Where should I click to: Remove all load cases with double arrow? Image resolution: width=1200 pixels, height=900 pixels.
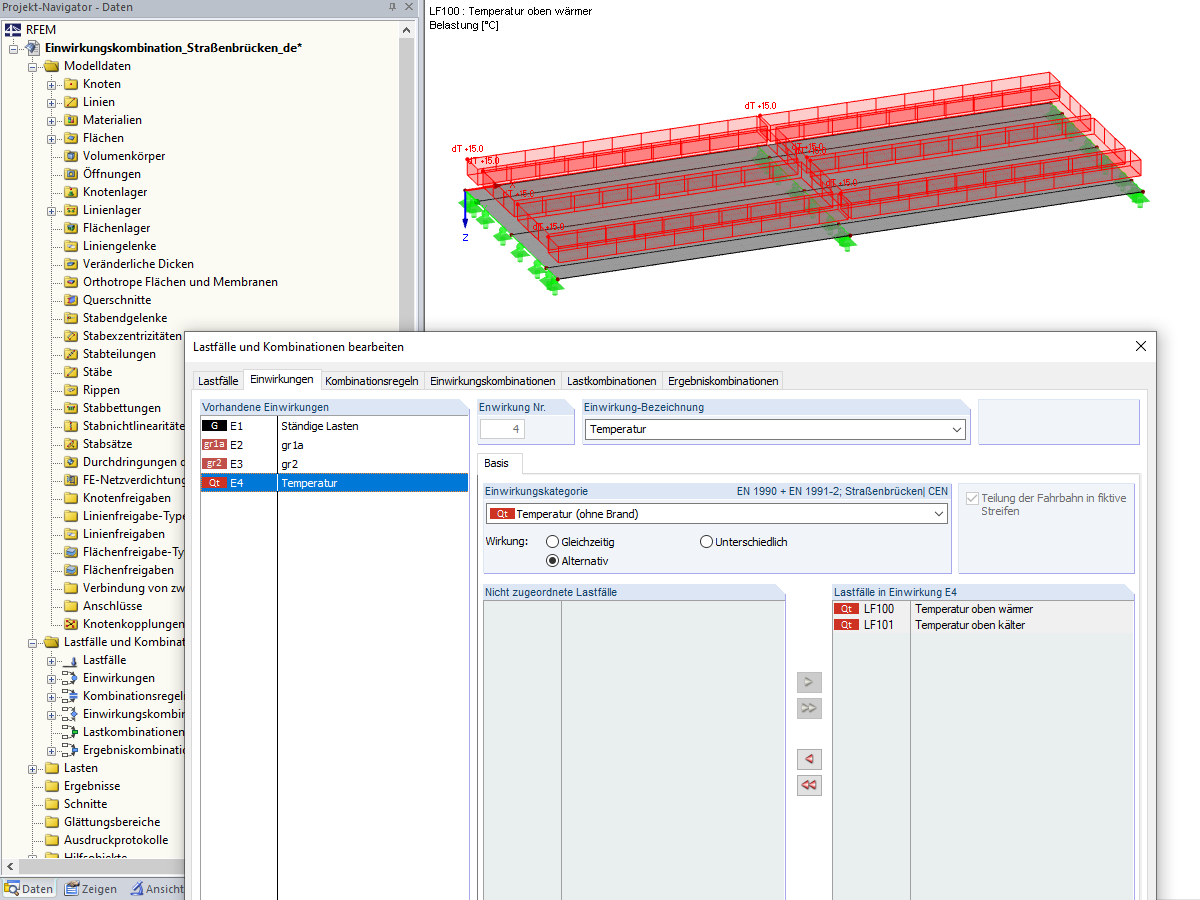[x=809, y=785]
